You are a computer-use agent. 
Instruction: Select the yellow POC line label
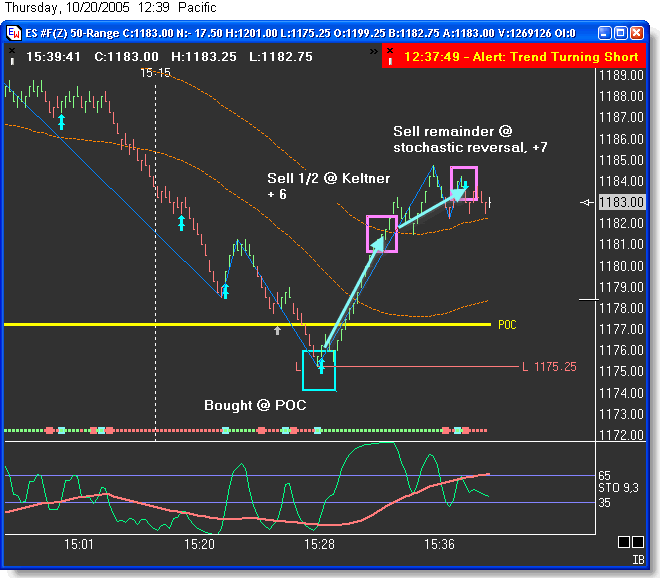click(x=507, y=325)
